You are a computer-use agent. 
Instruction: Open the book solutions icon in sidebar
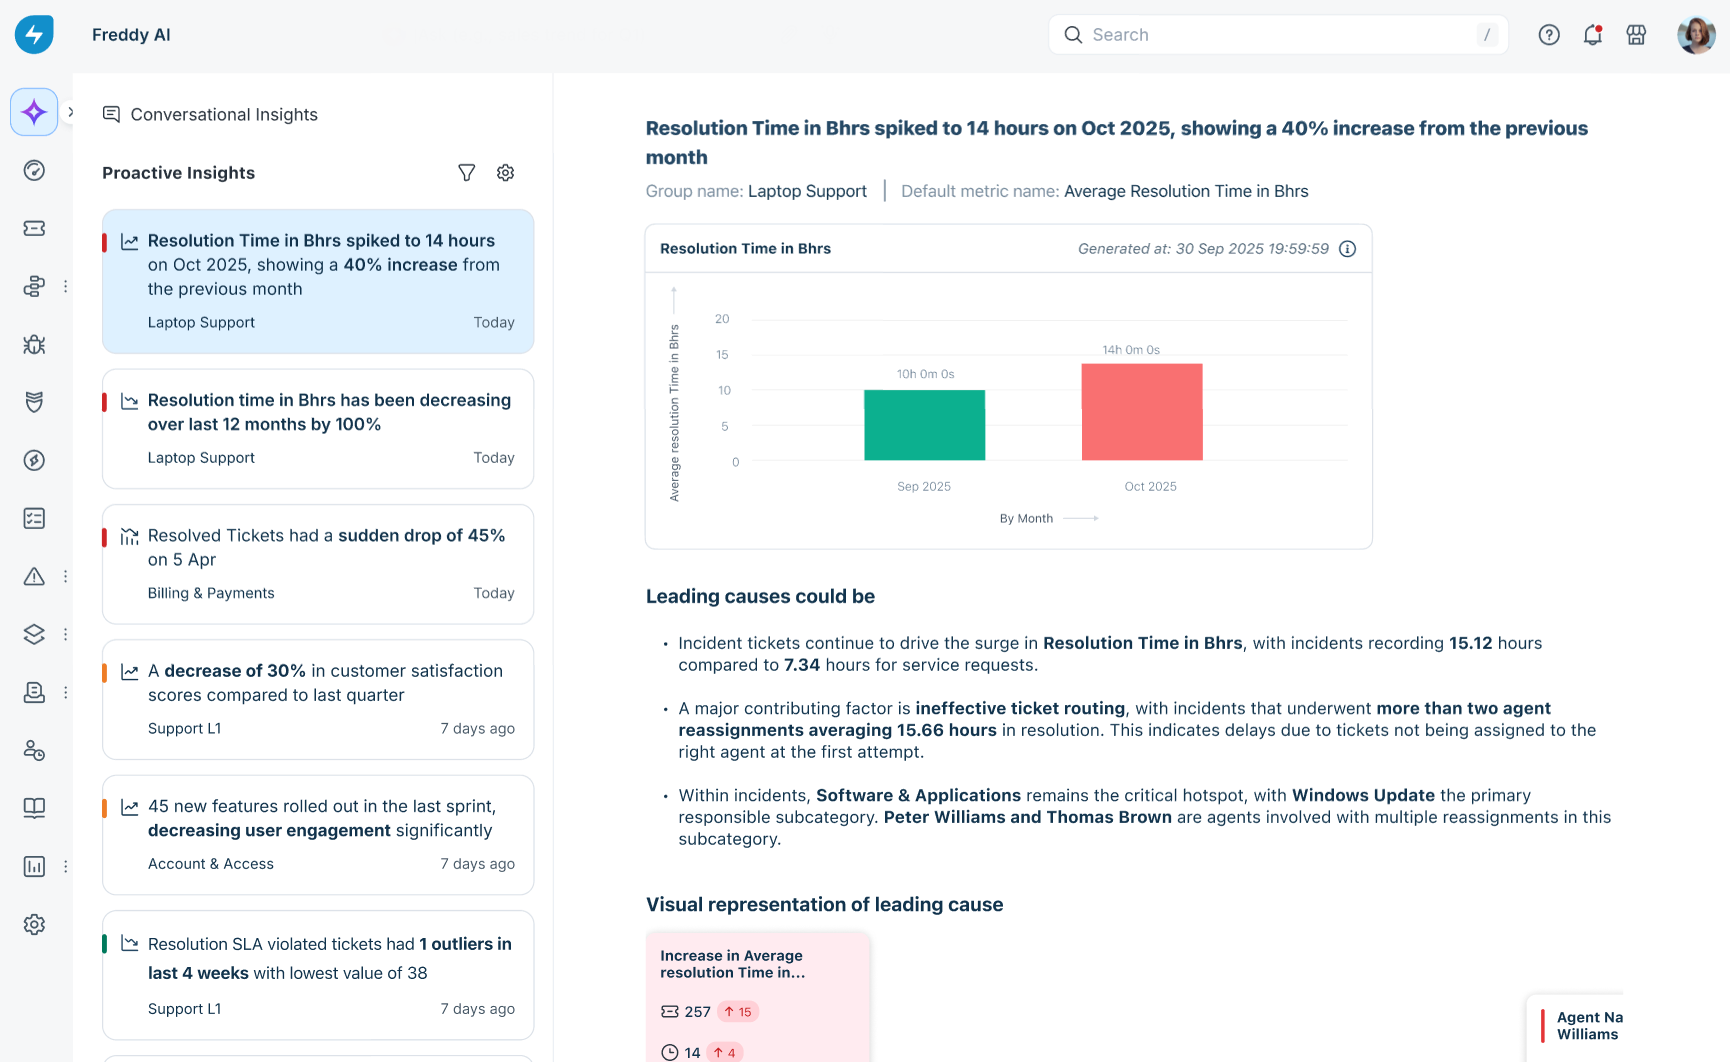point(34,808)
